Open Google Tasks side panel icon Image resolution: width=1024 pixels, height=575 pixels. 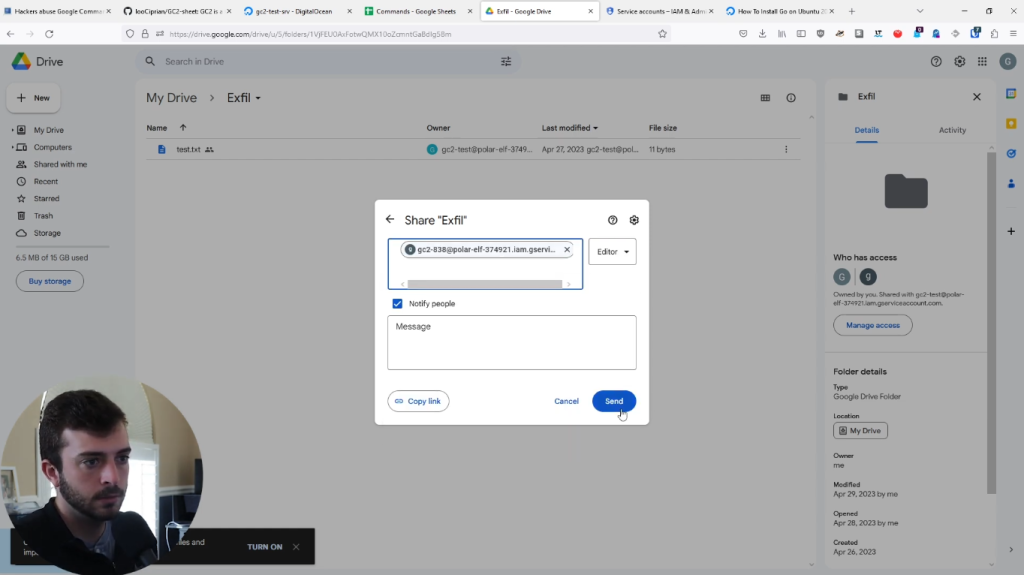pyautogui.click(x=1011, y=154)
